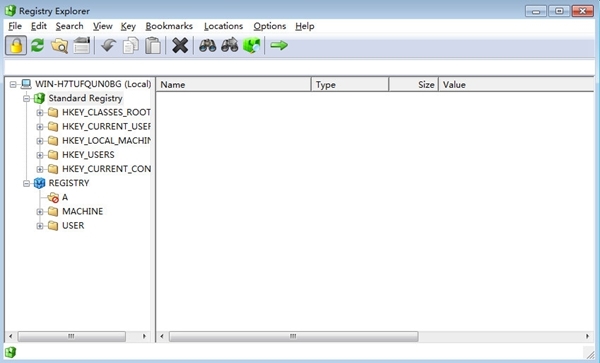Sort by the Name column header
600x363 pixels.
coord(234,85)
